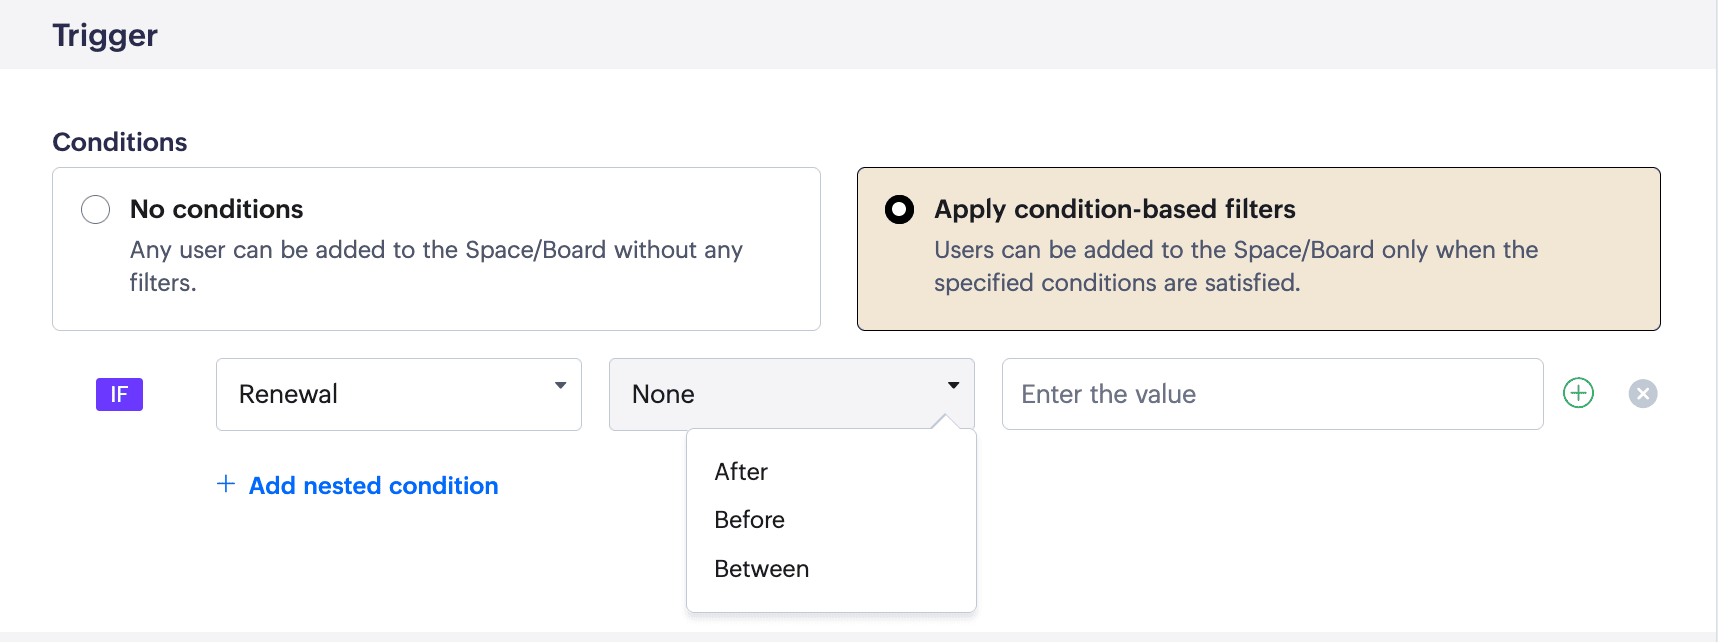The image size is (1718, 642).
Task: Click the Add nested condition link
Action: point(373,486)
